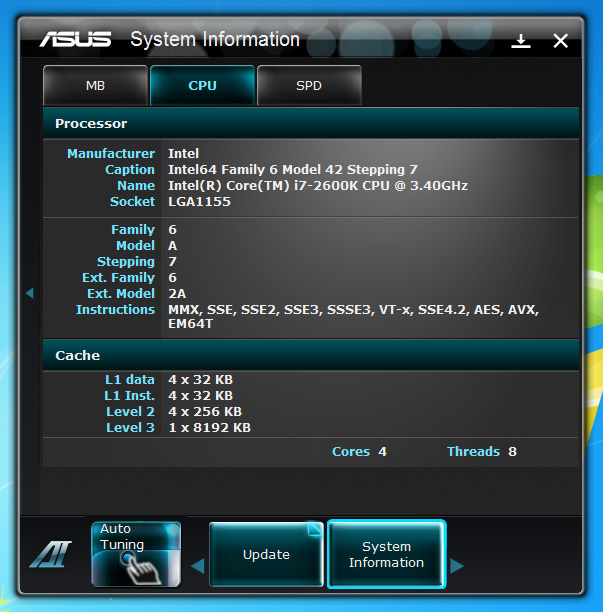The height and width of the screenshot is (612, 603).
Task: Click the window title System Information
Action: 215,39
